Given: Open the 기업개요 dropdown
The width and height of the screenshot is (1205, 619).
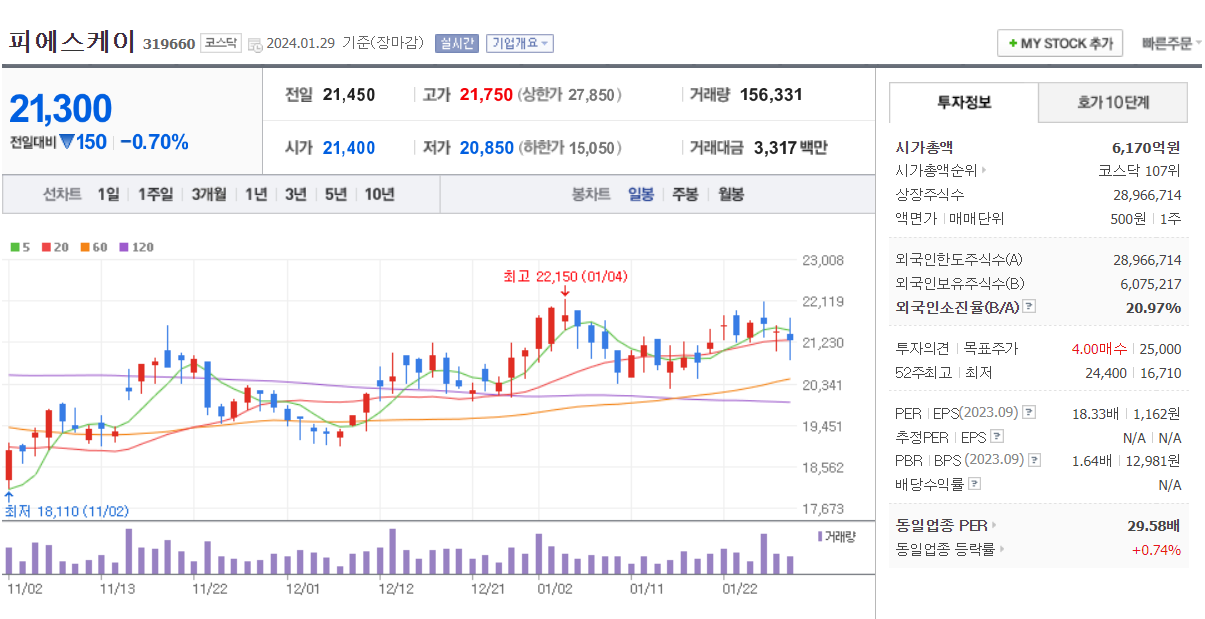Looking at the screenshot, I should click(x=519, y=43).
